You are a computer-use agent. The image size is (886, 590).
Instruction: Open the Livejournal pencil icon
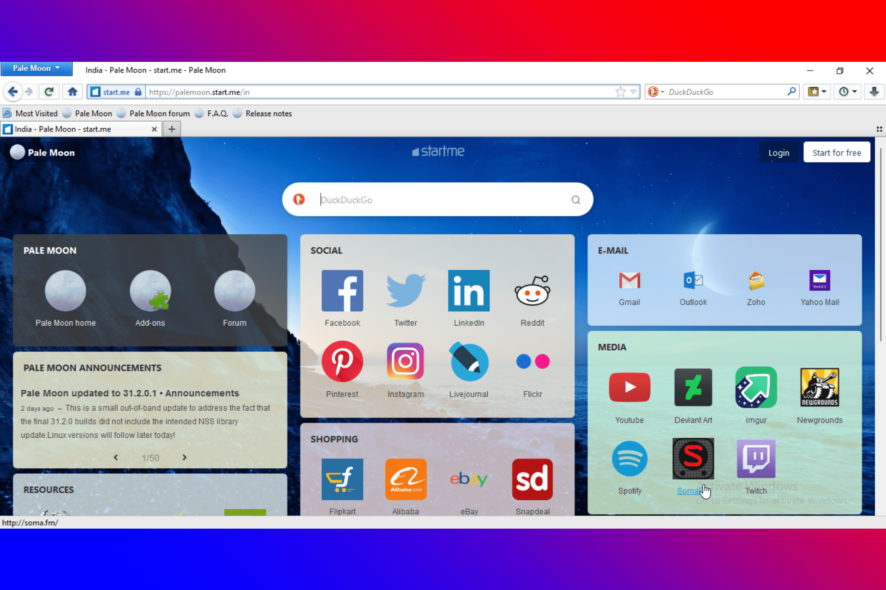coord(468,361)
